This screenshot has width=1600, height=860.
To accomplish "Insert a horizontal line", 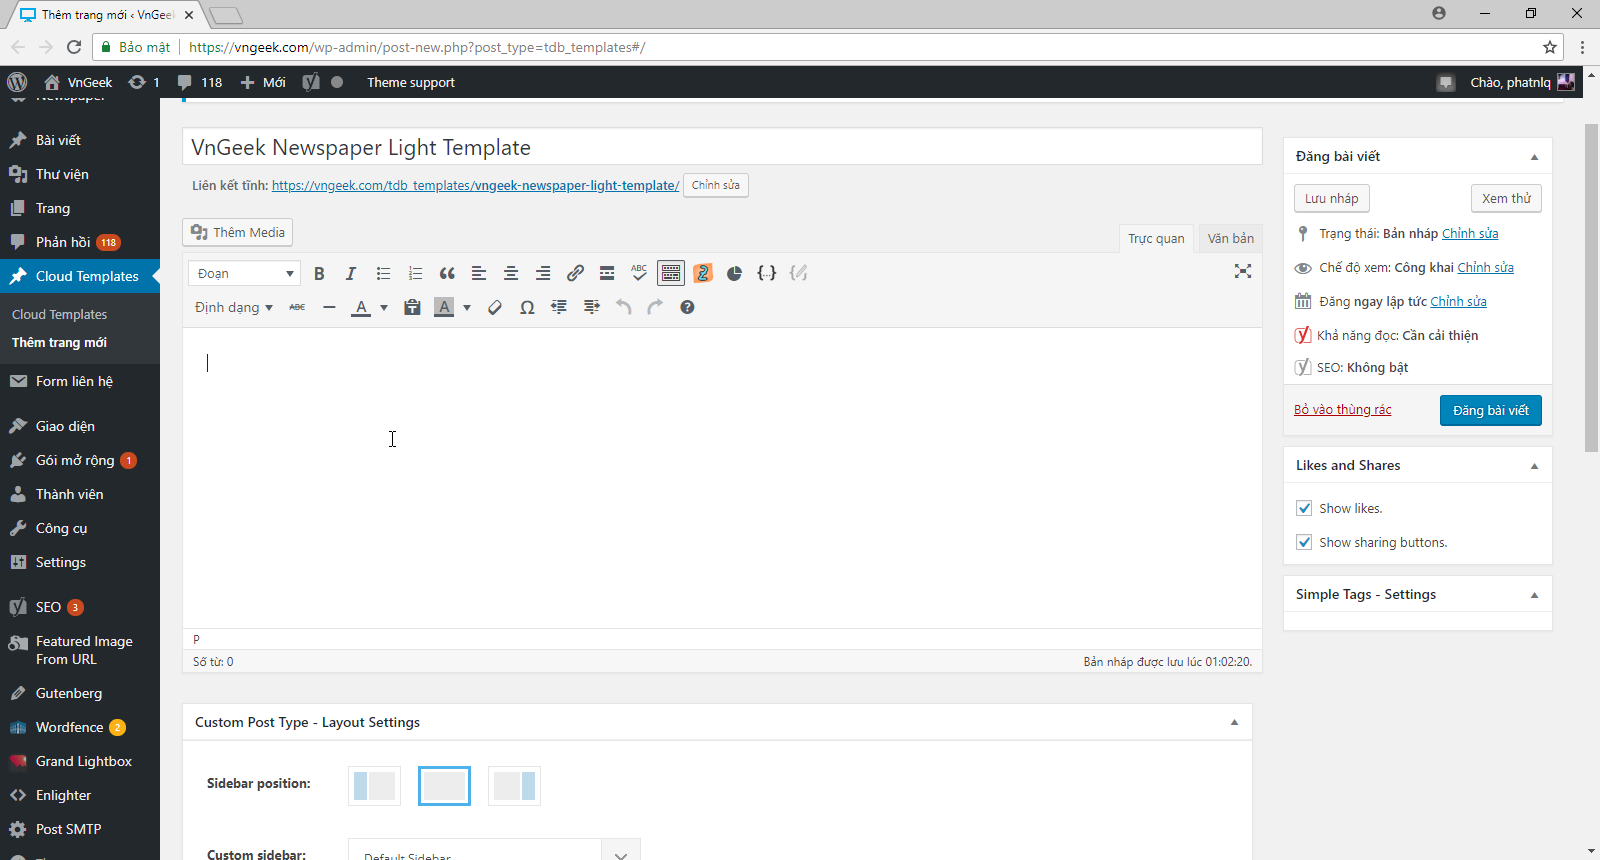I will (x=329, y=307).
